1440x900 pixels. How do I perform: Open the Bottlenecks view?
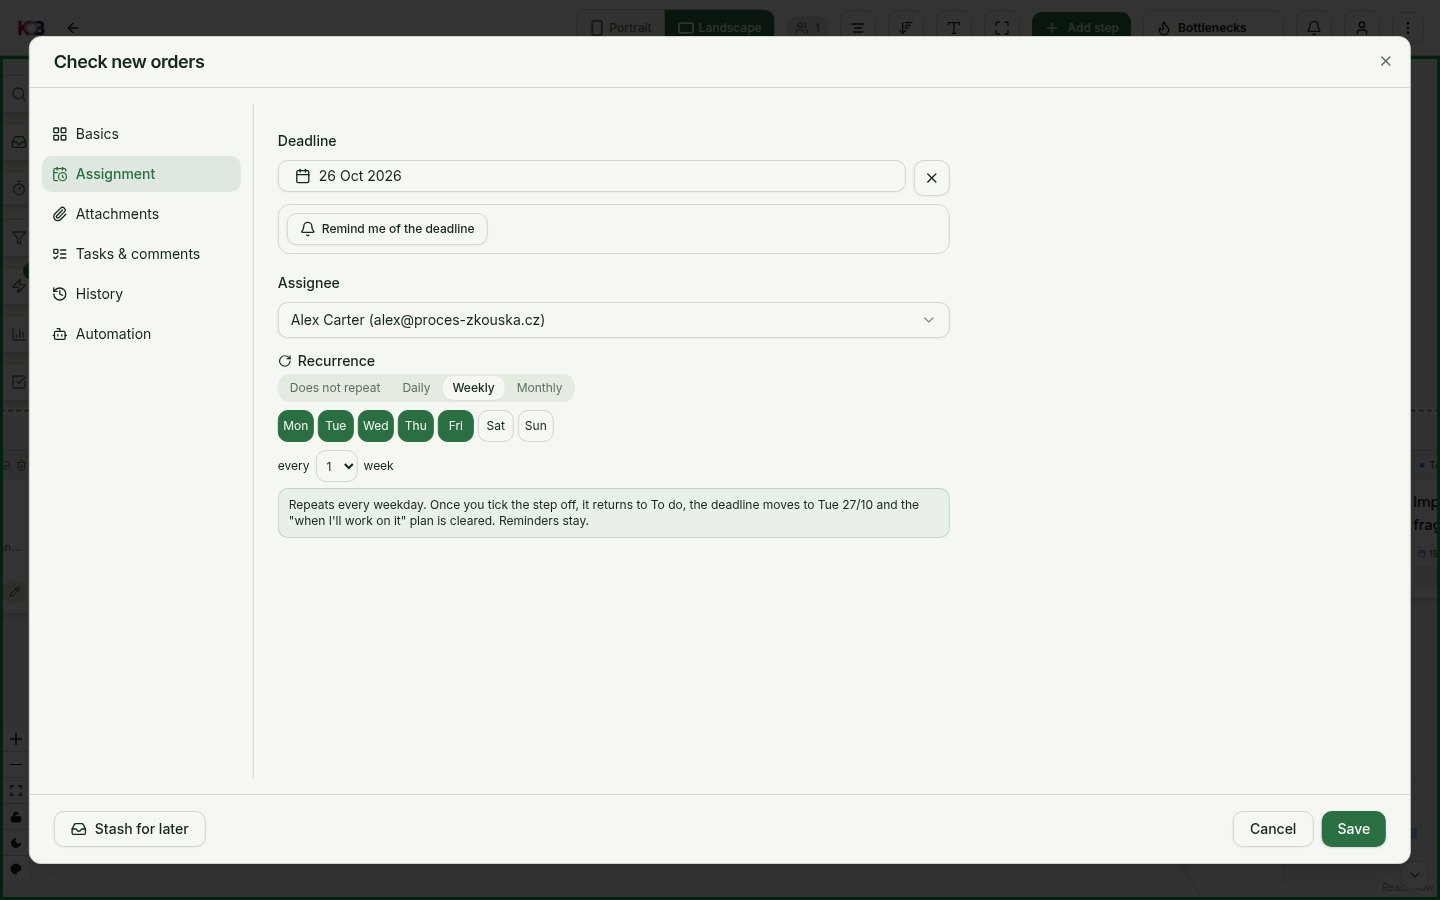(x=1212, y=27)
